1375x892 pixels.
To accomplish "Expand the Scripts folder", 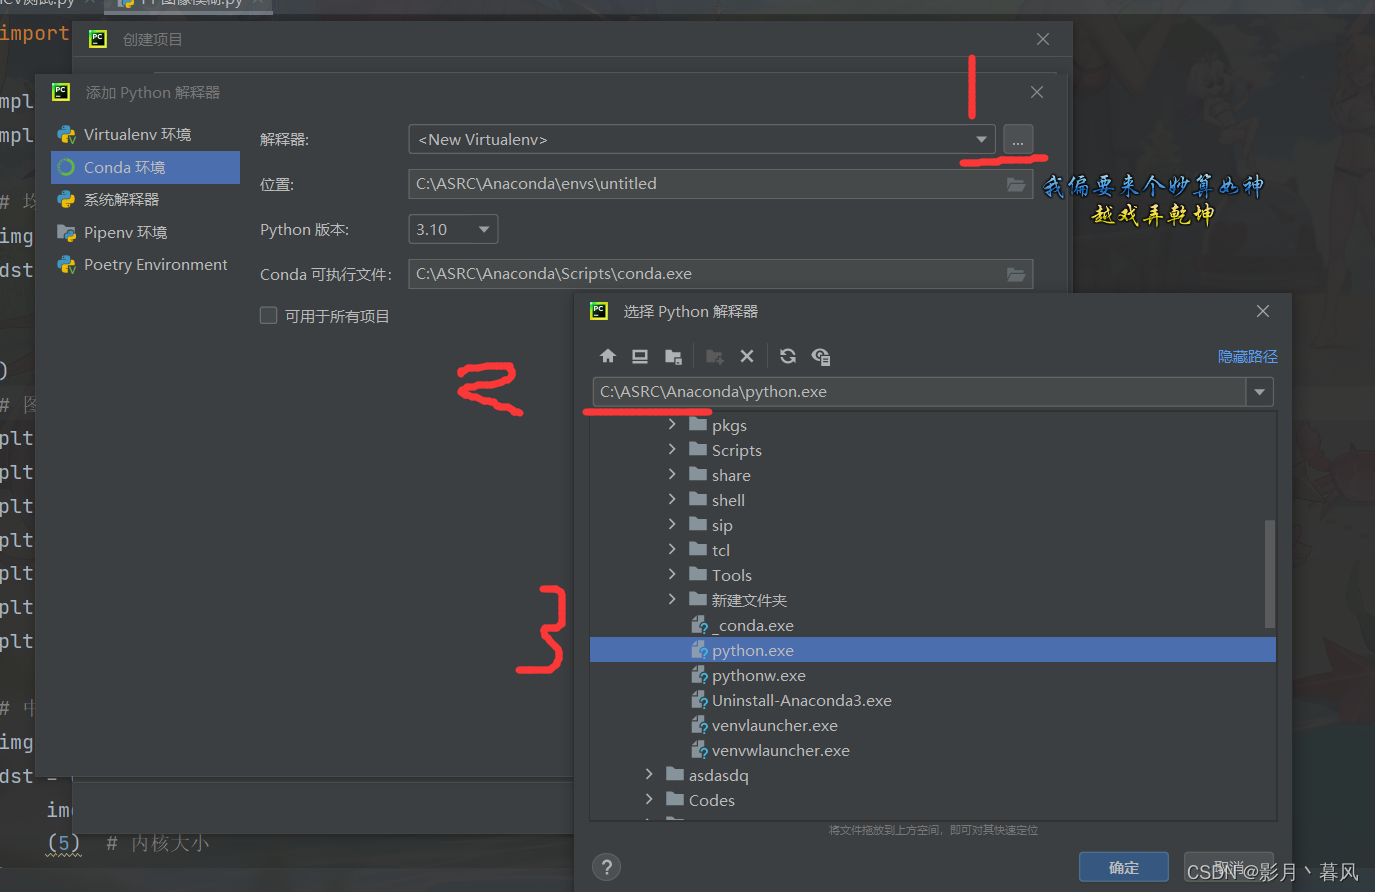I will point(672,450).
